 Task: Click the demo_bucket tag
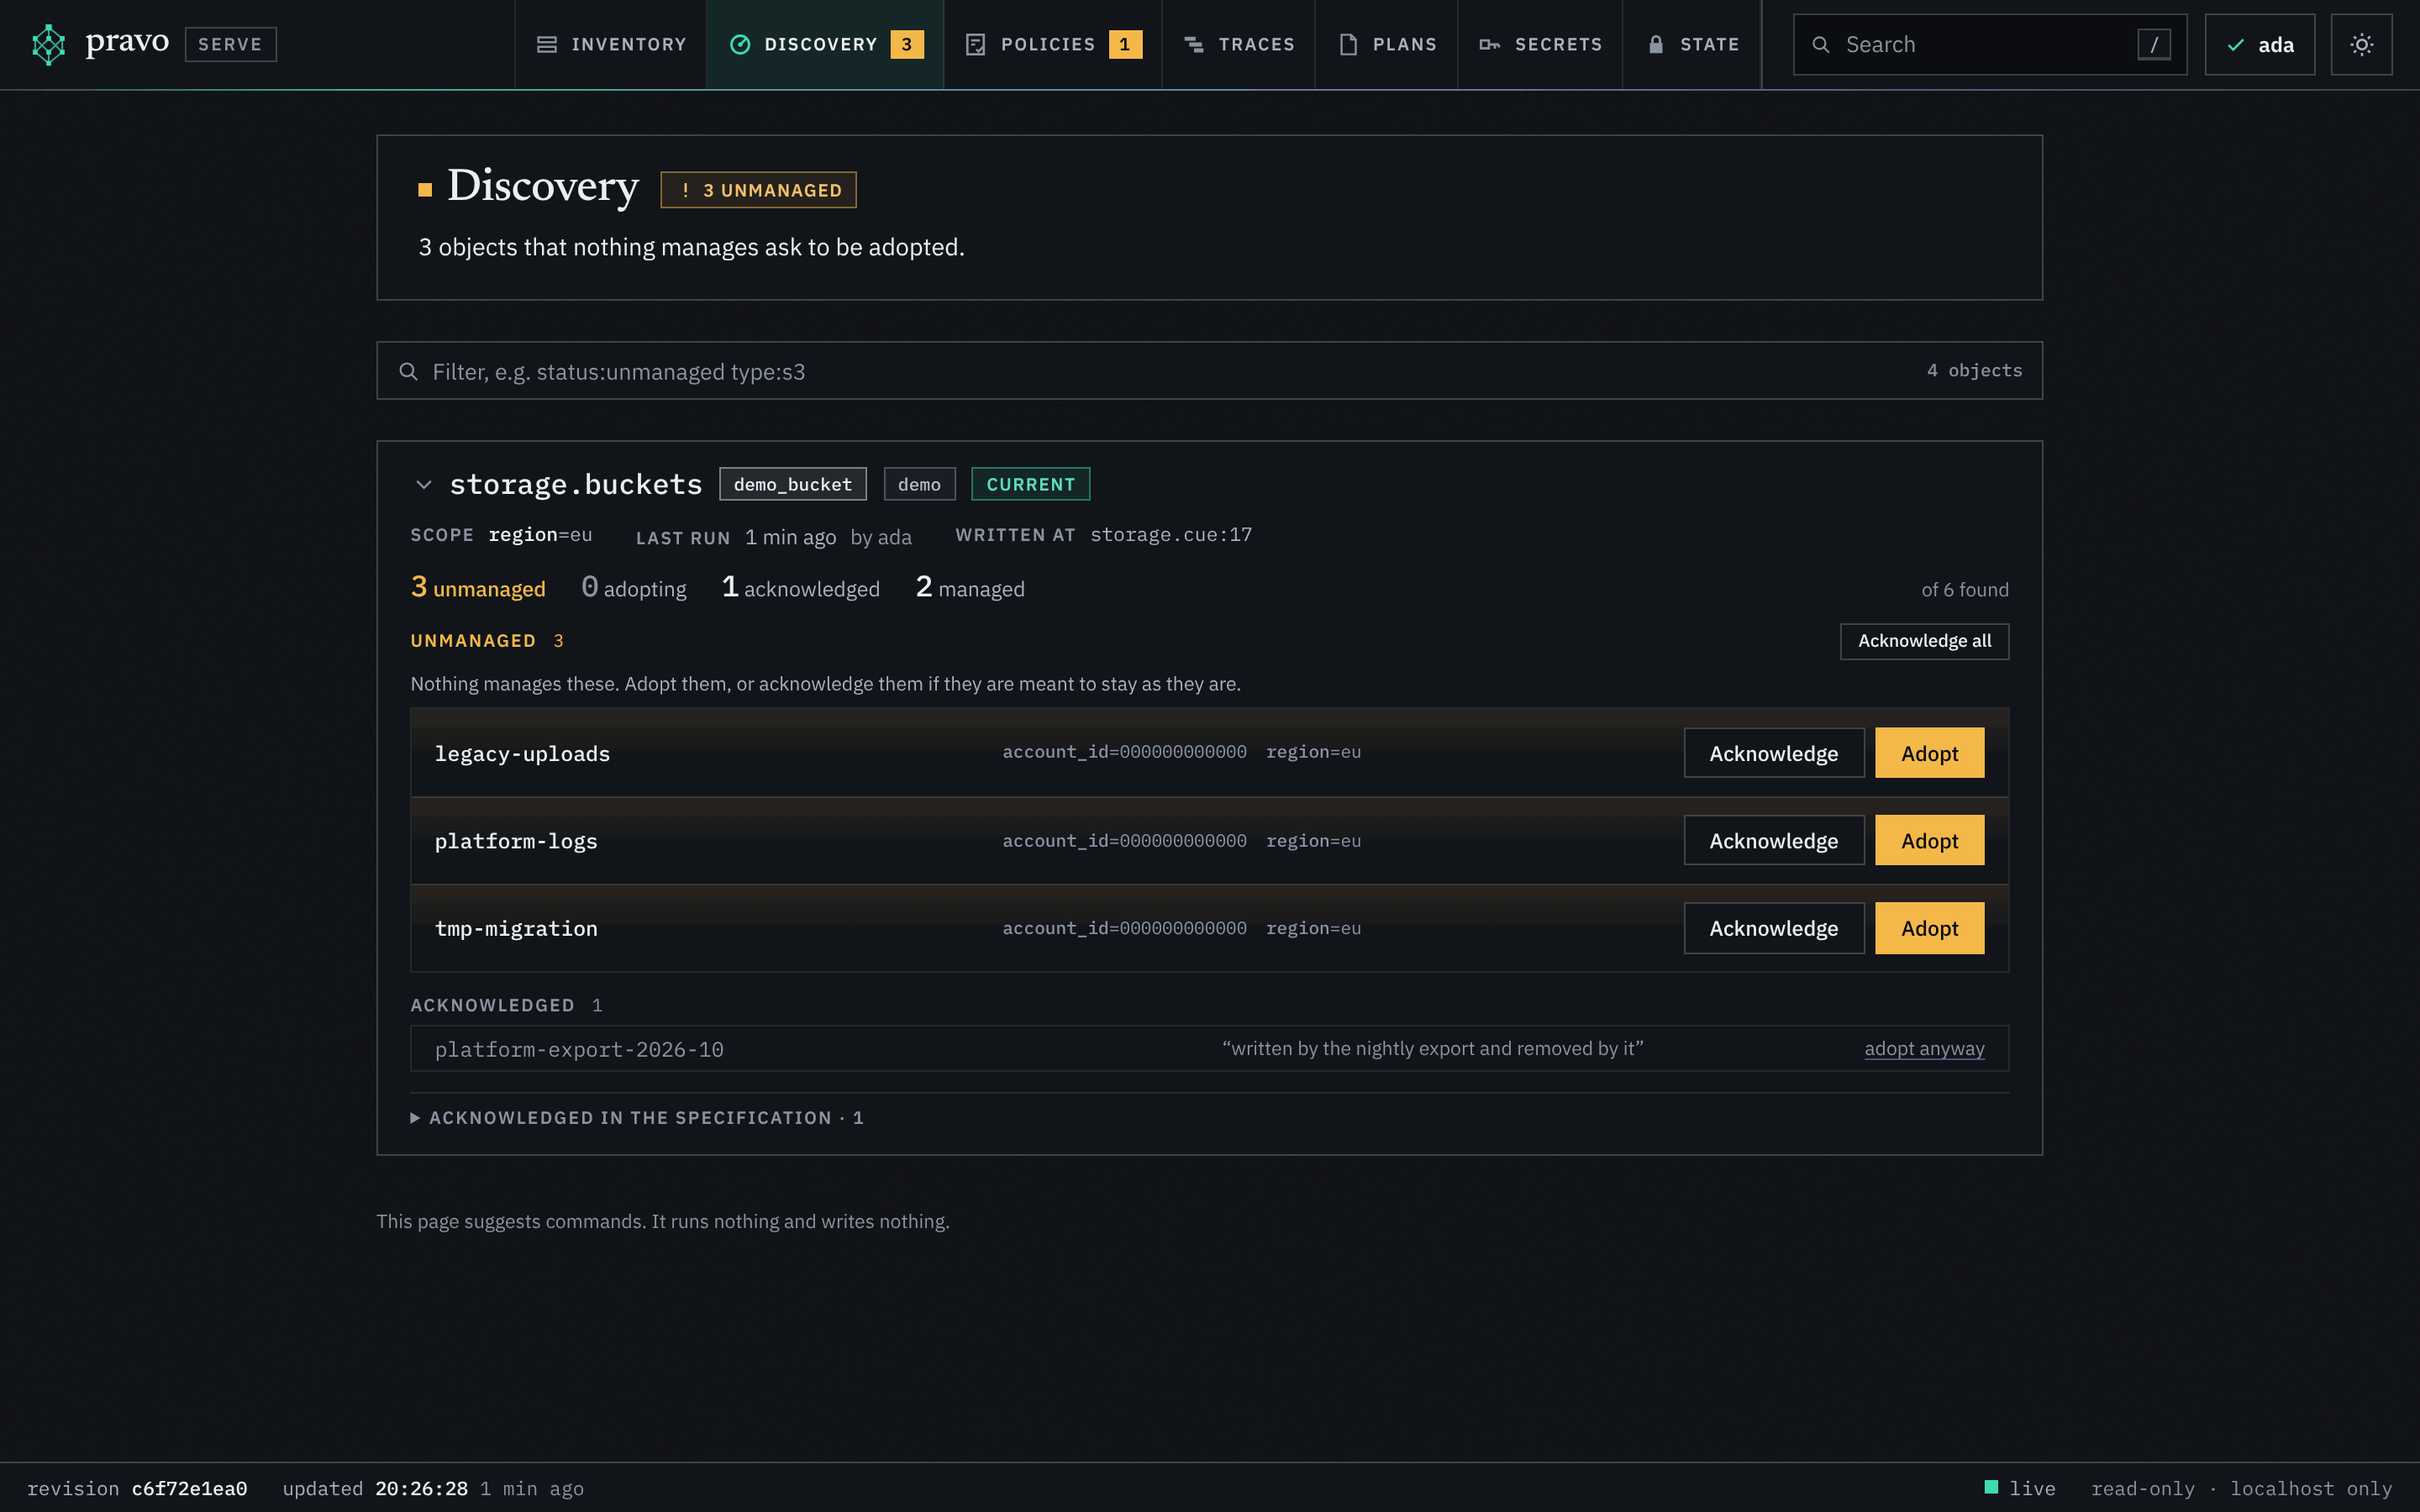pyautogui.click(x=792, y=484)
